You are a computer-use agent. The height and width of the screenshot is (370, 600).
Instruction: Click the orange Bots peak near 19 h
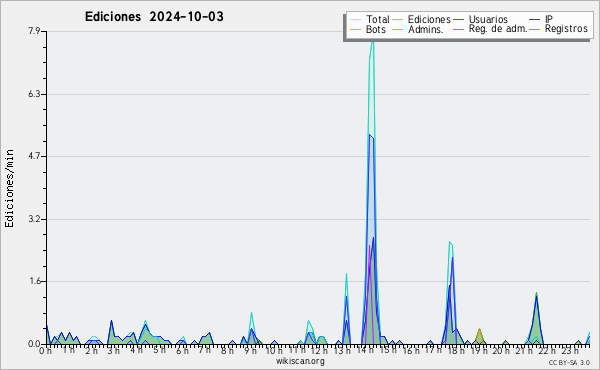pos(479,330)
